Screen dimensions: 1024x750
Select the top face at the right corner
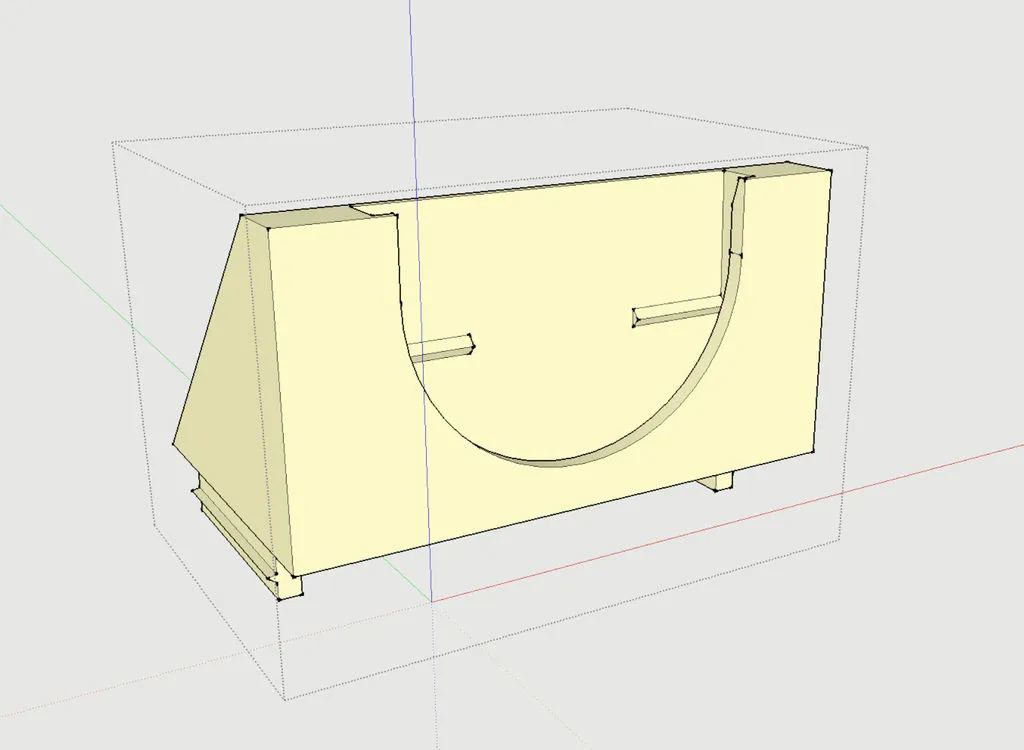click(779, 170)
